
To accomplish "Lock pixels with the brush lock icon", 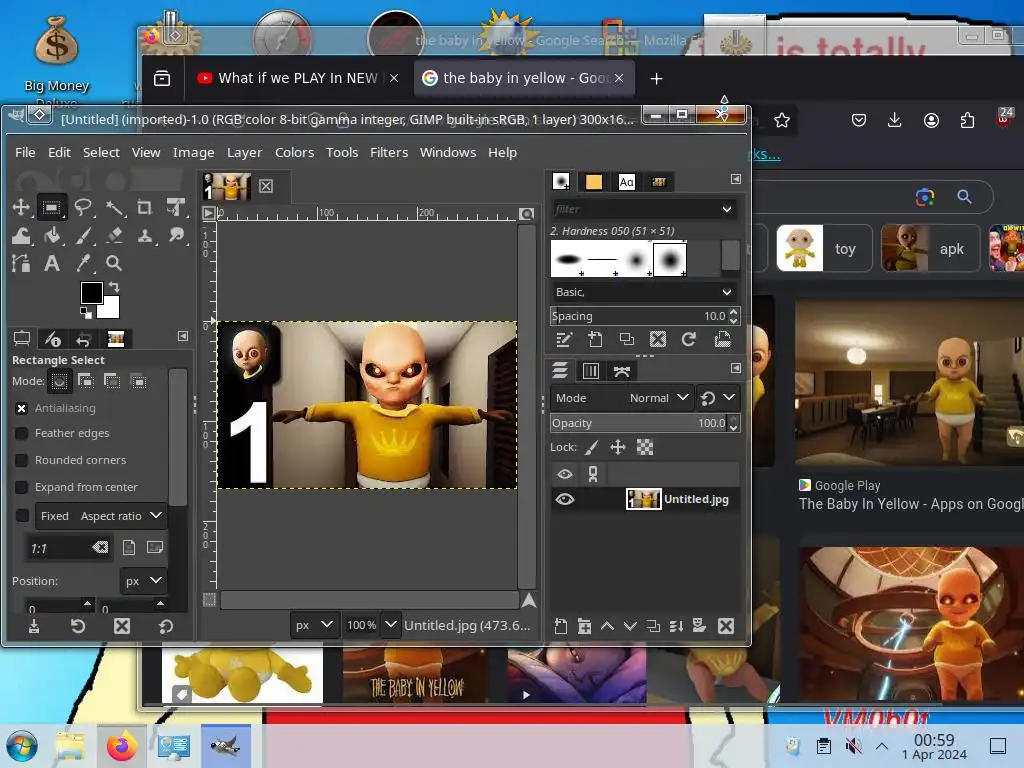I will point(591,447).
